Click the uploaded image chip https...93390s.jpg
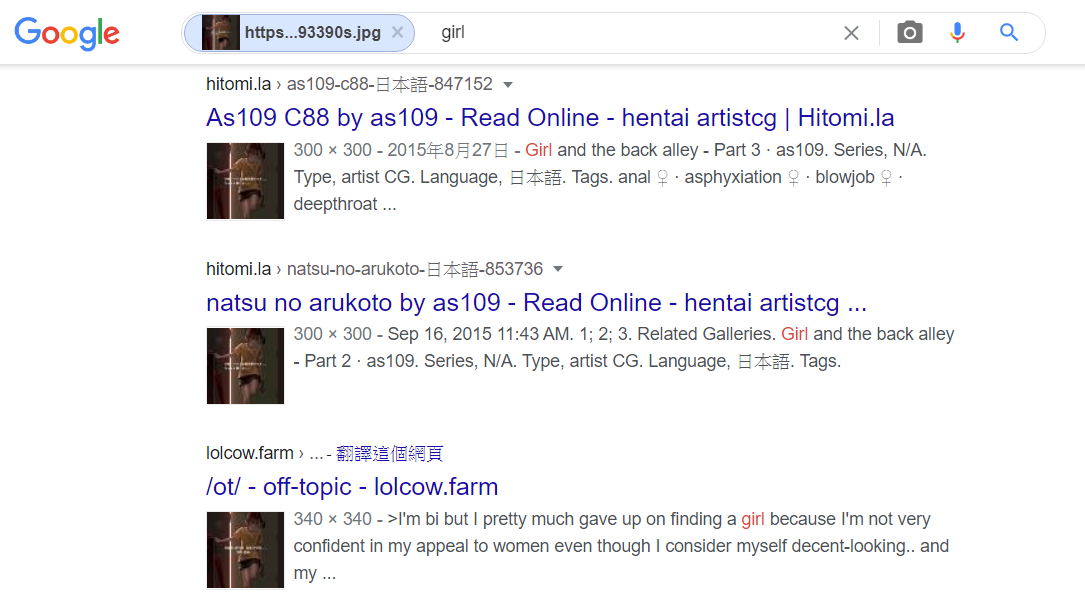The height and width of the screenshot is (608, 1085). 299,33
